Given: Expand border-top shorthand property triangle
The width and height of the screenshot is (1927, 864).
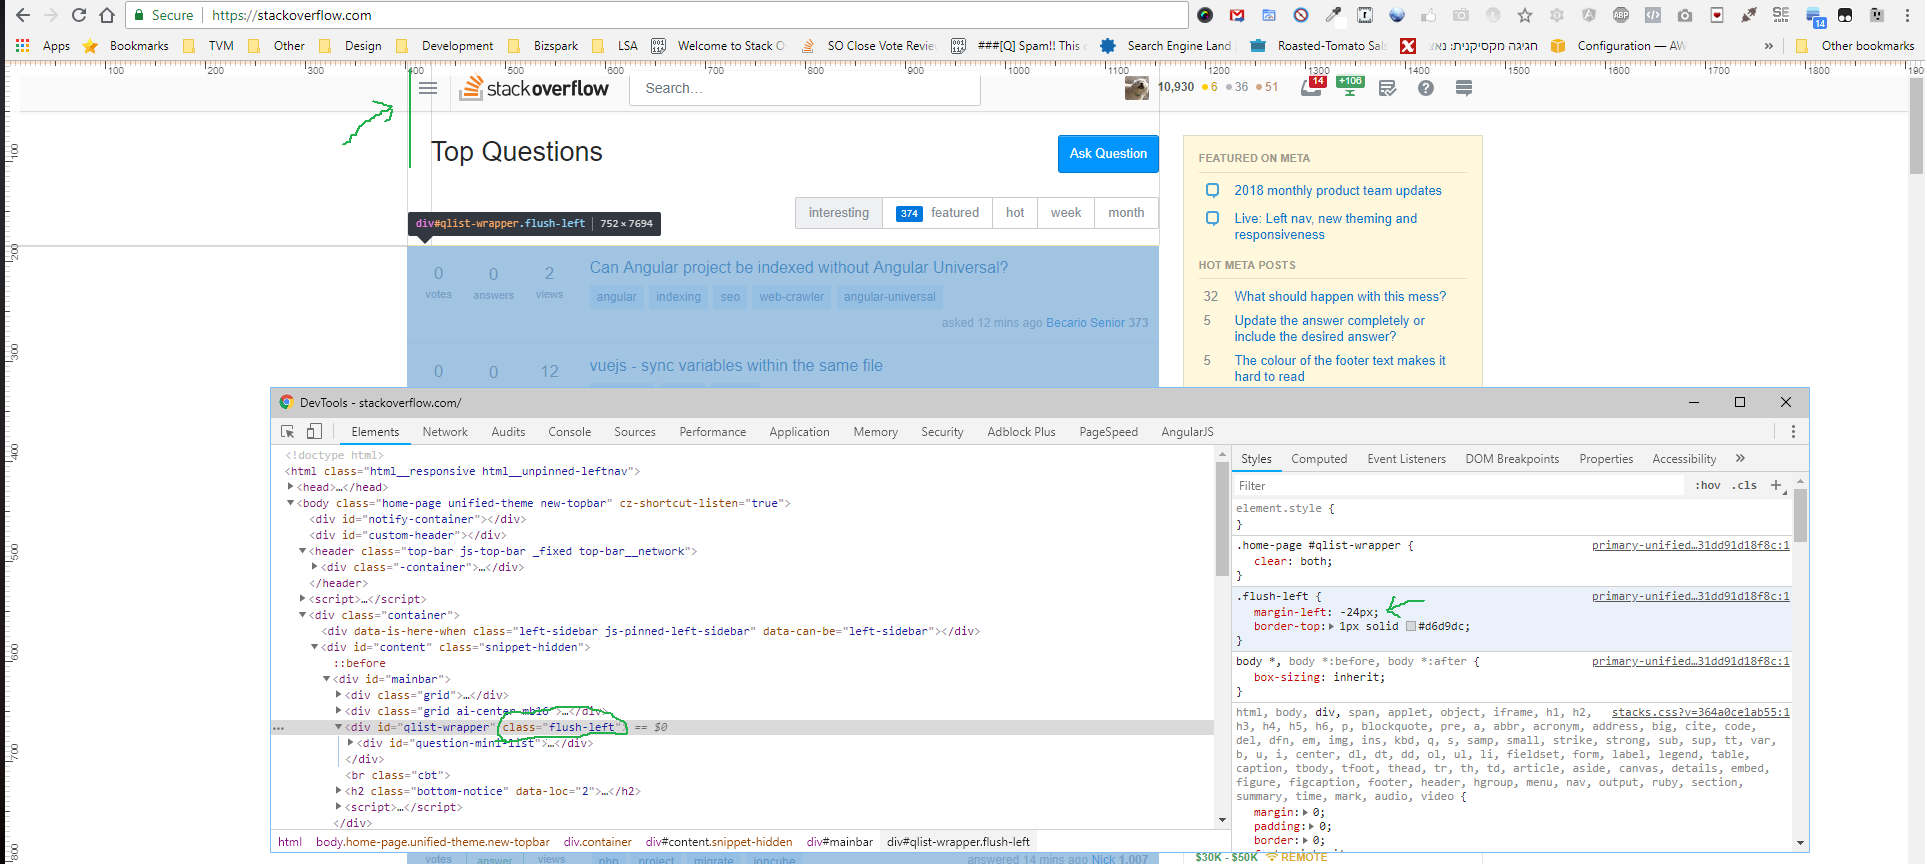Looking at the screenshot, I should (x=1331, y=626).
